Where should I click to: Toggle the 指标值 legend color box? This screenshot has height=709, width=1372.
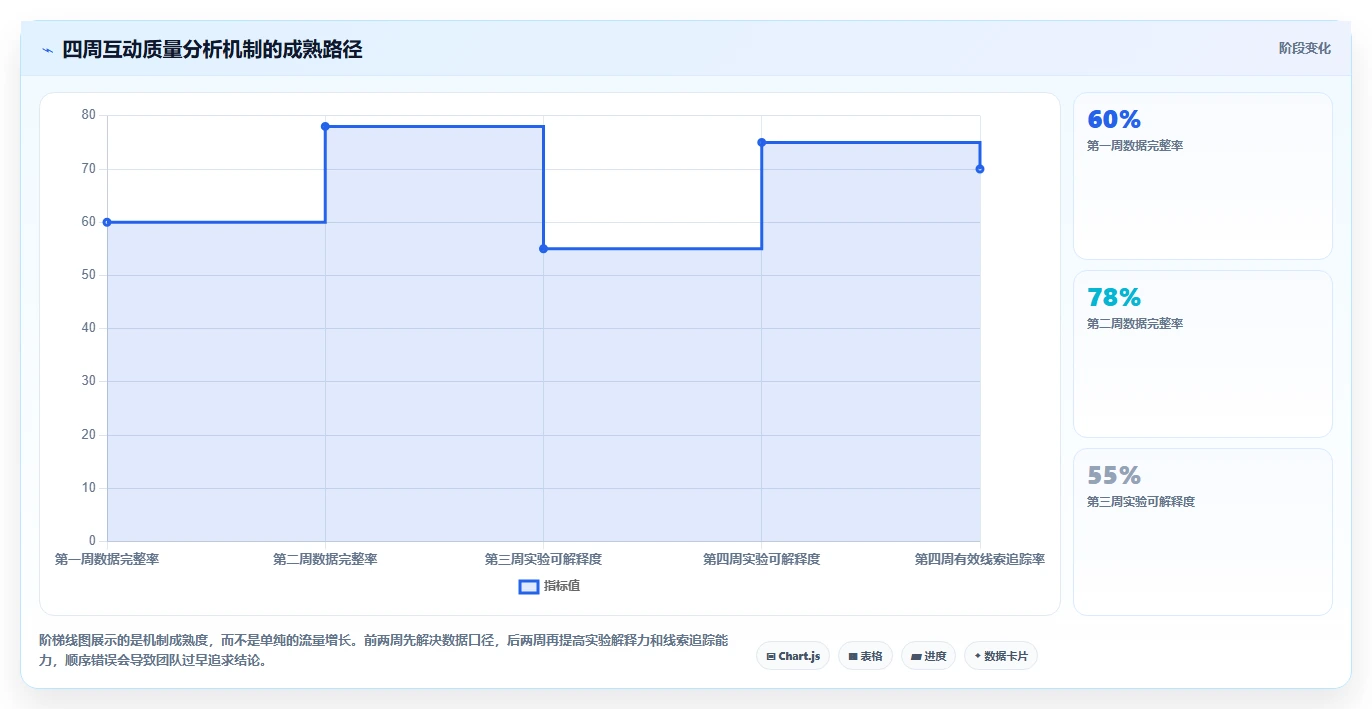(529, 586)
